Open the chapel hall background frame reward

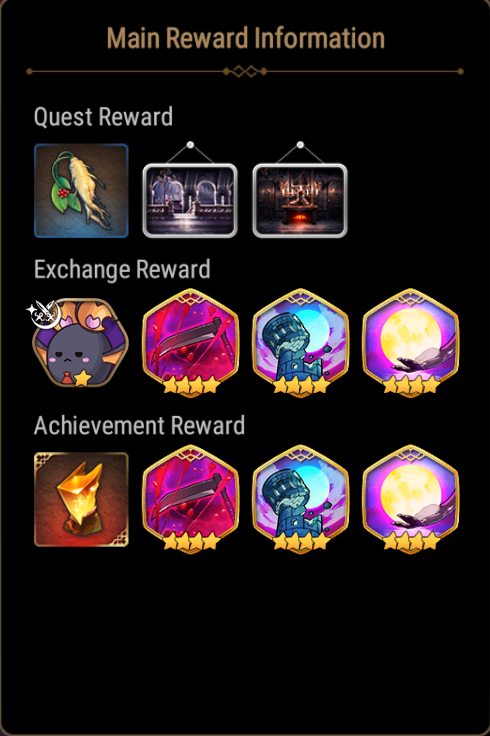click(190, 200)
